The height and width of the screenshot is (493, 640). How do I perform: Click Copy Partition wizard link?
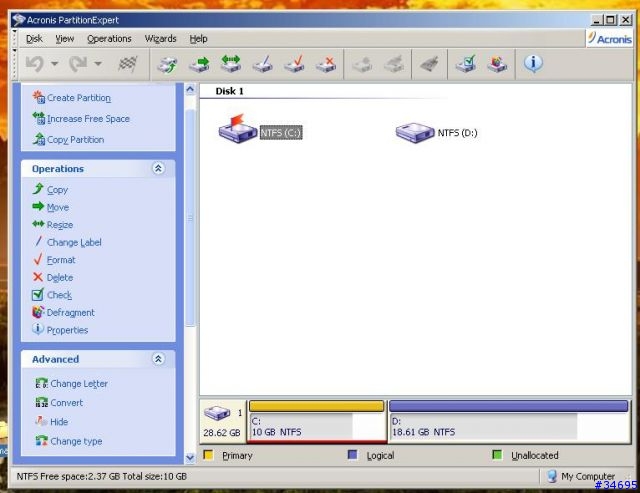pos(76,140)
